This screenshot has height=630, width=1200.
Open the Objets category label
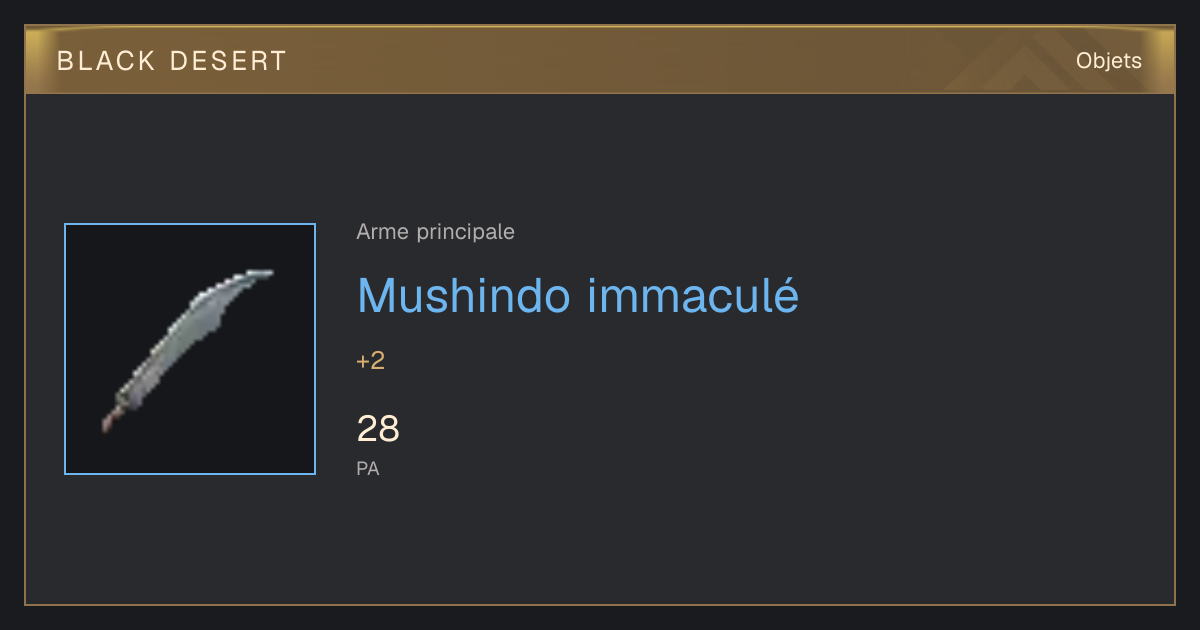(x=1108, y=61)
